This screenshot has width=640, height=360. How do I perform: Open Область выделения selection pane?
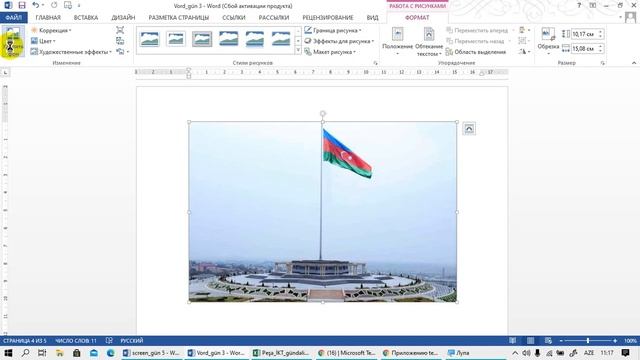pyautogui.click(x=476, y=52)
